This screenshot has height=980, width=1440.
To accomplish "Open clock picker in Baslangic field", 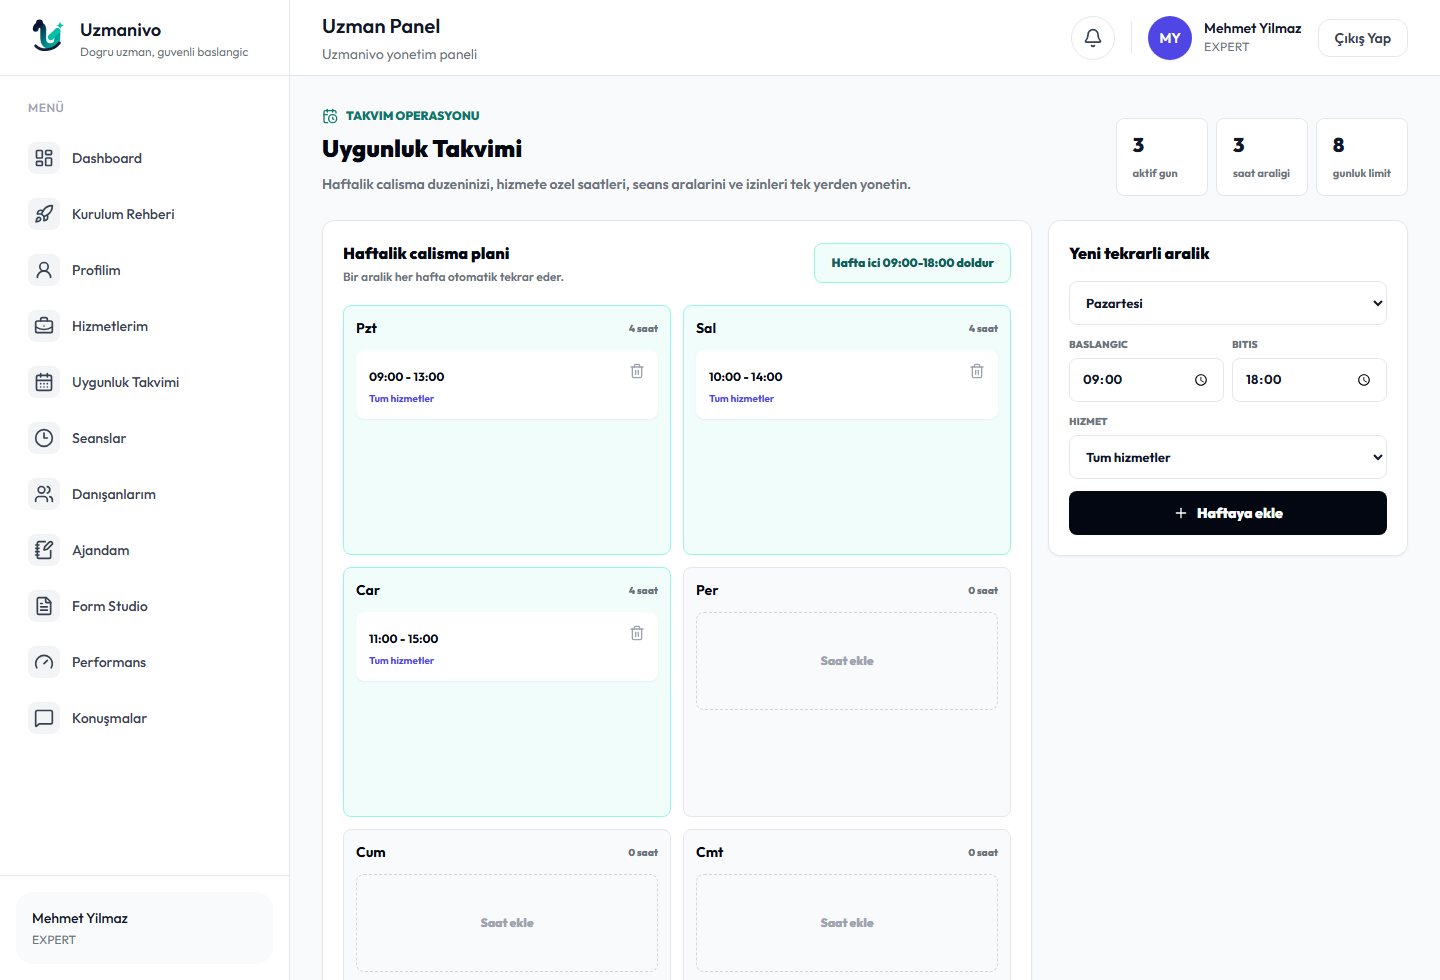I will click(x=1201, y=380).
